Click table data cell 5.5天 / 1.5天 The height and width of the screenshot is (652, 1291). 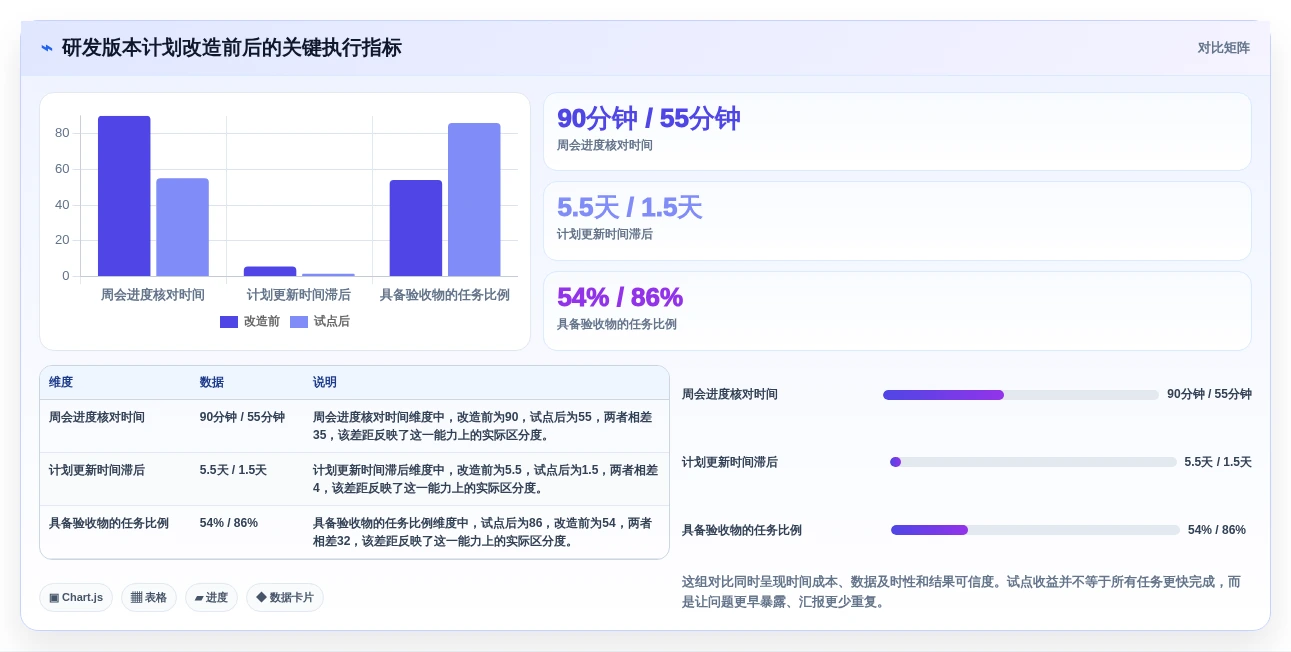[233, 470]
